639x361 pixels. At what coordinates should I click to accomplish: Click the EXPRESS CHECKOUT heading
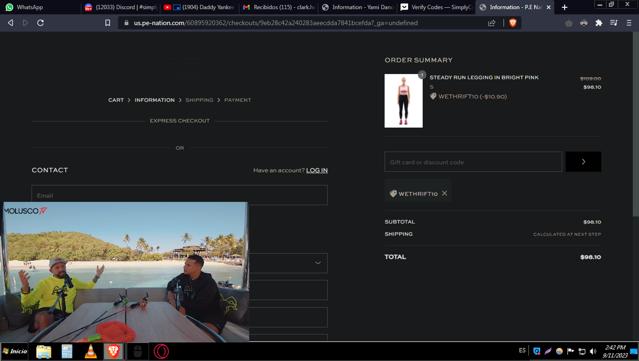pyautogui.click(x=180, y=121)
